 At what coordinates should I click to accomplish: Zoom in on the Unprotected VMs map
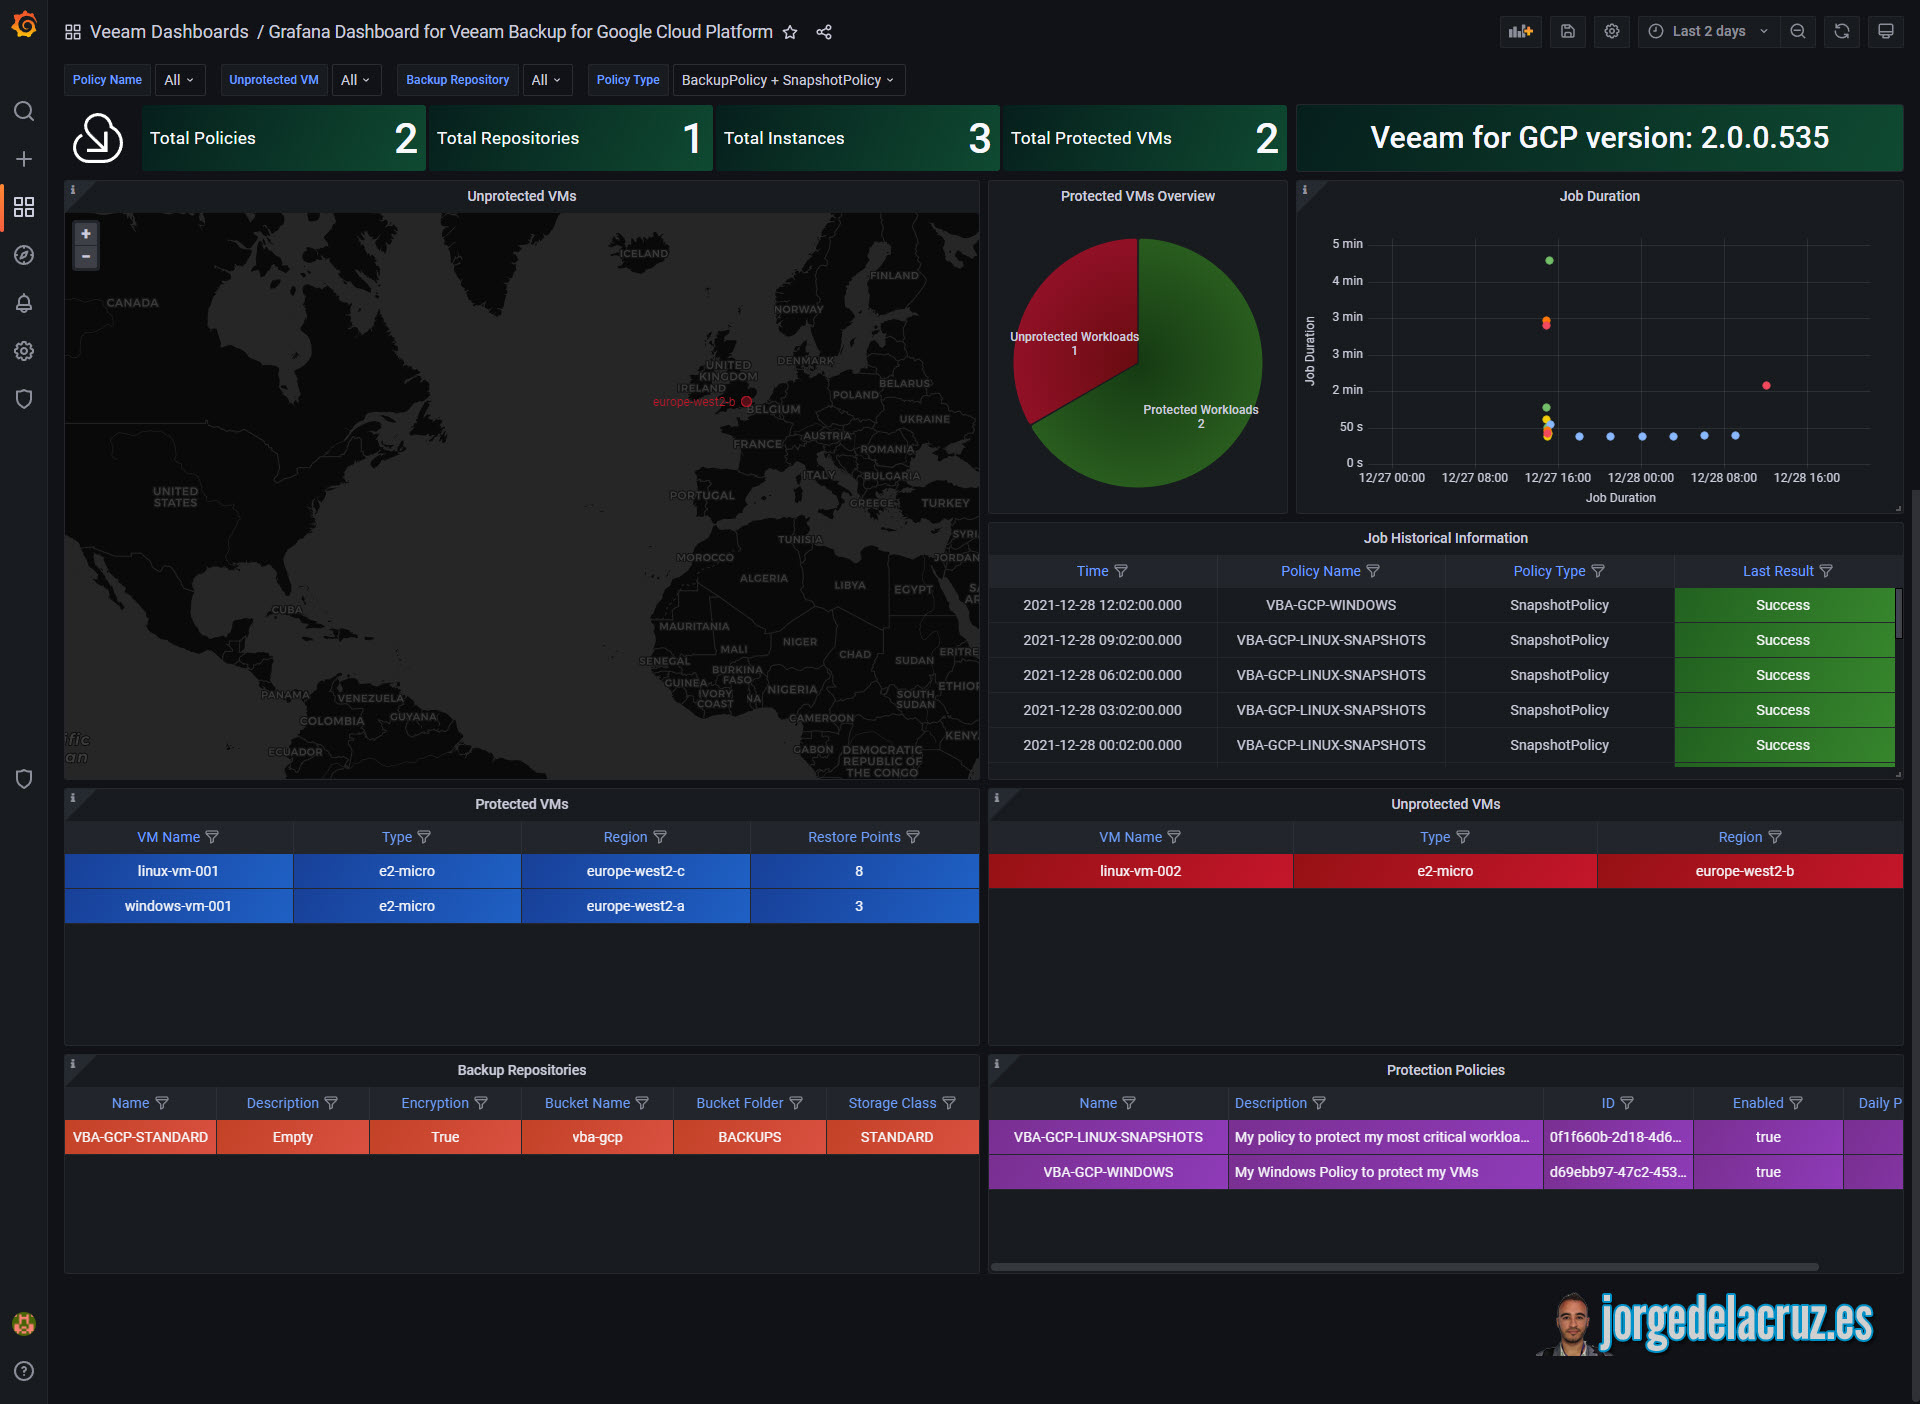[x=85, y=233]
